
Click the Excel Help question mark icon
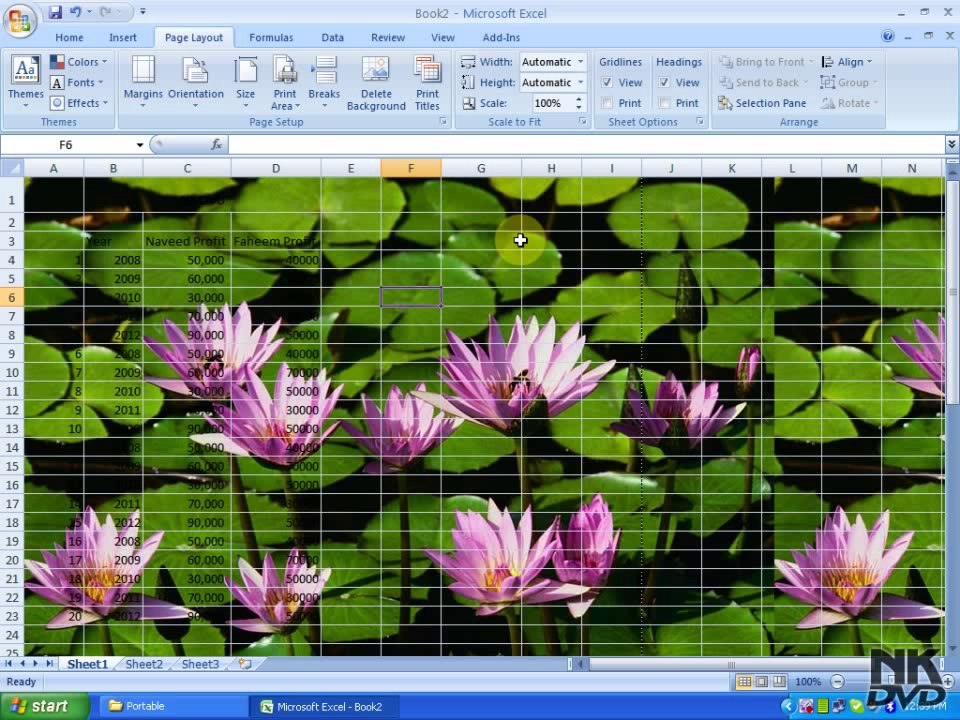888,36
